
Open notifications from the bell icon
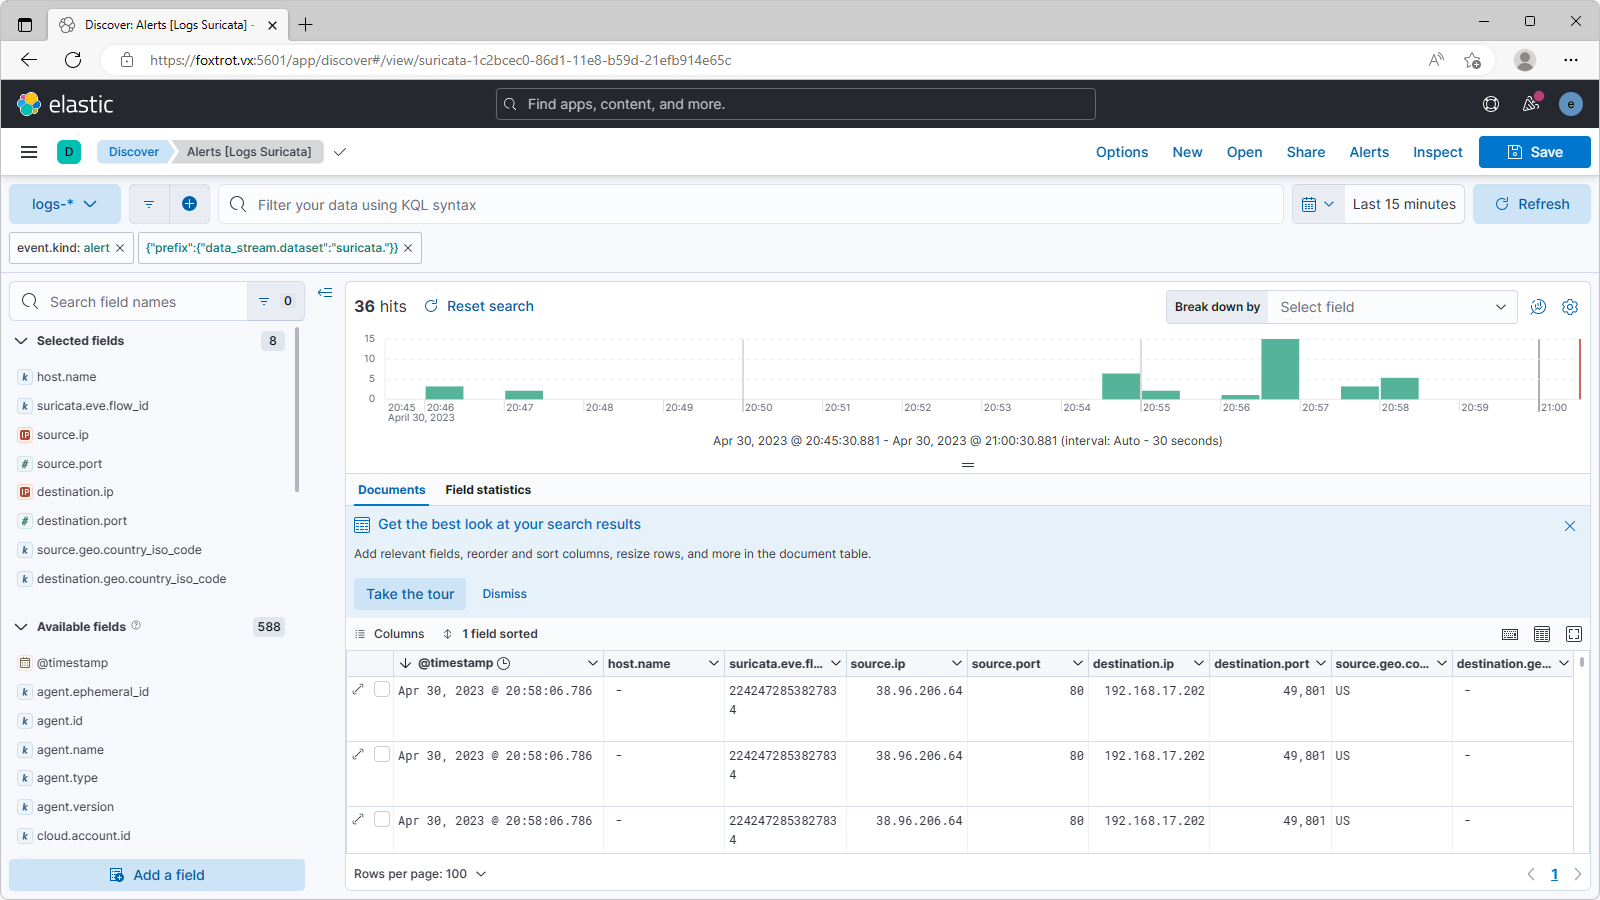pos(1531,103)
